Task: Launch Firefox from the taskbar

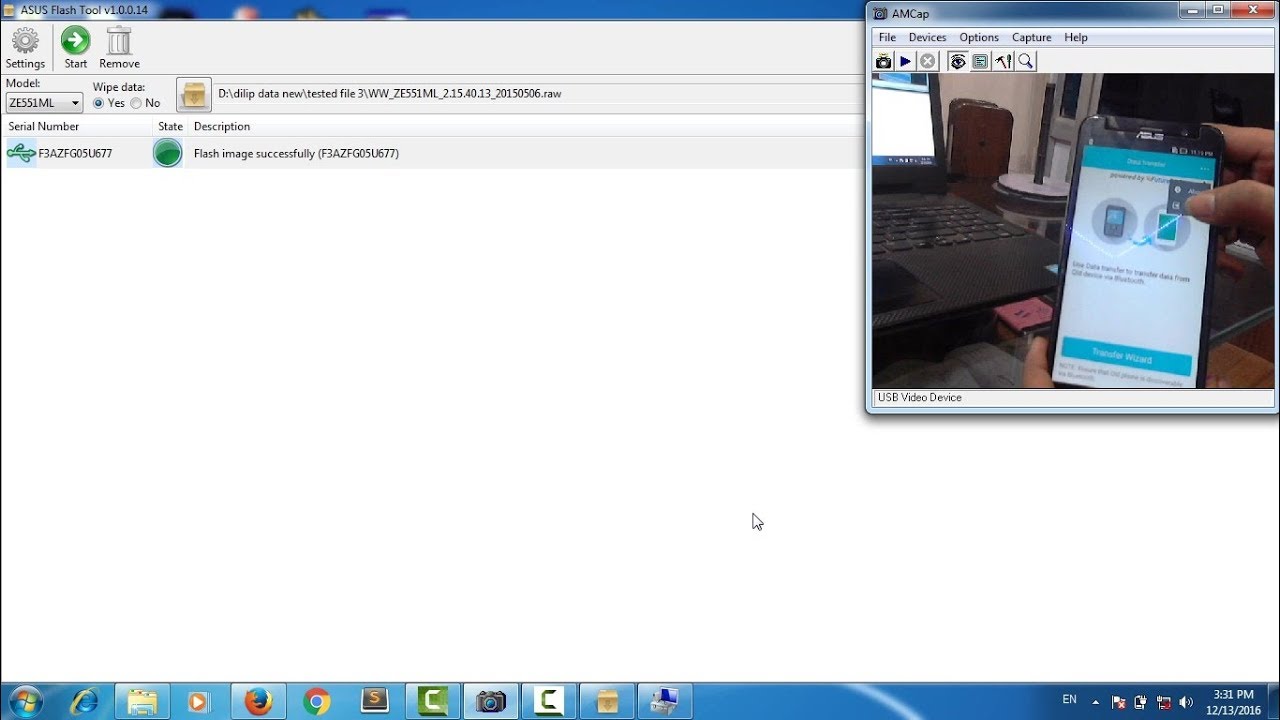Action: pyautogui.click(x=258, y=701)
